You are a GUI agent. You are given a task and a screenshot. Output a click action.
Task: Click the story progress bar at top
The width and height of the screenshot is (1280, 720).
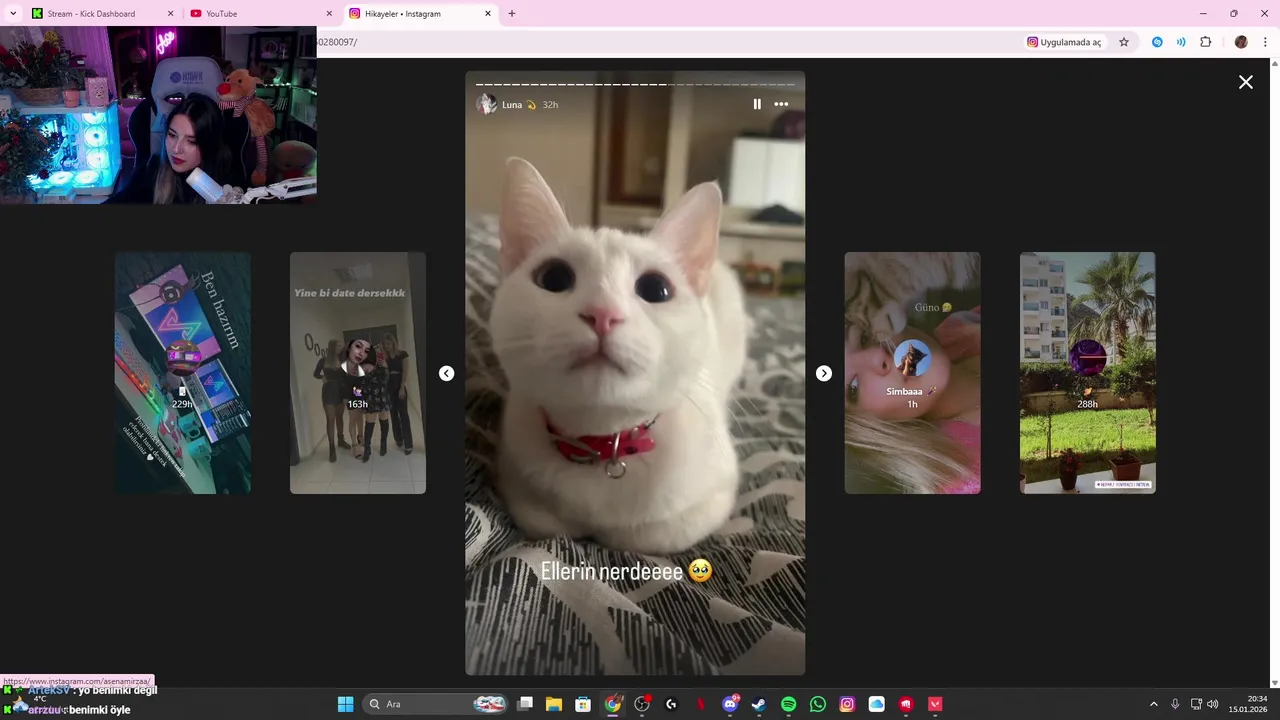[635, 84]
